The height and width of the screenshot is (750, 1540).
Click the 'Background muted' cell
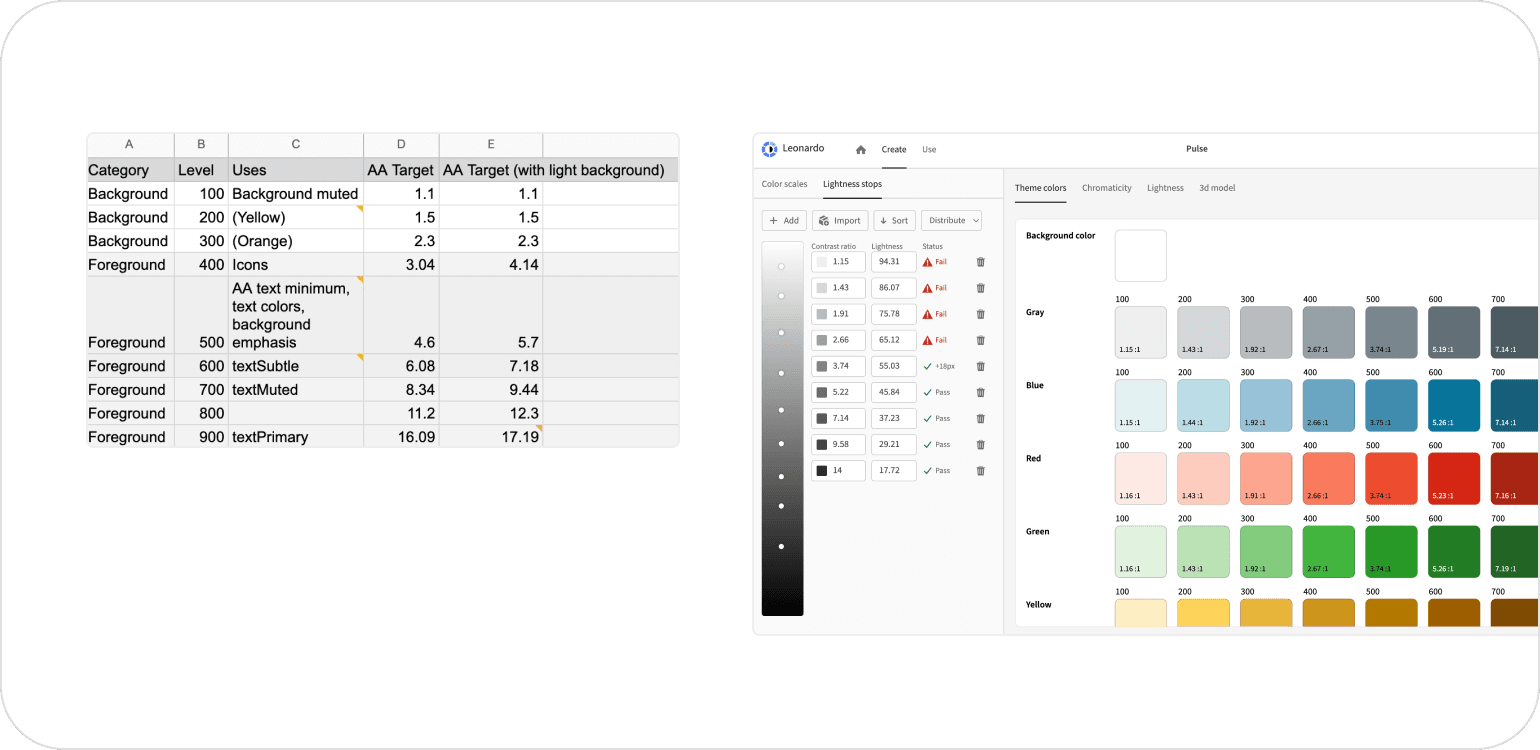(x=296, y=194)
